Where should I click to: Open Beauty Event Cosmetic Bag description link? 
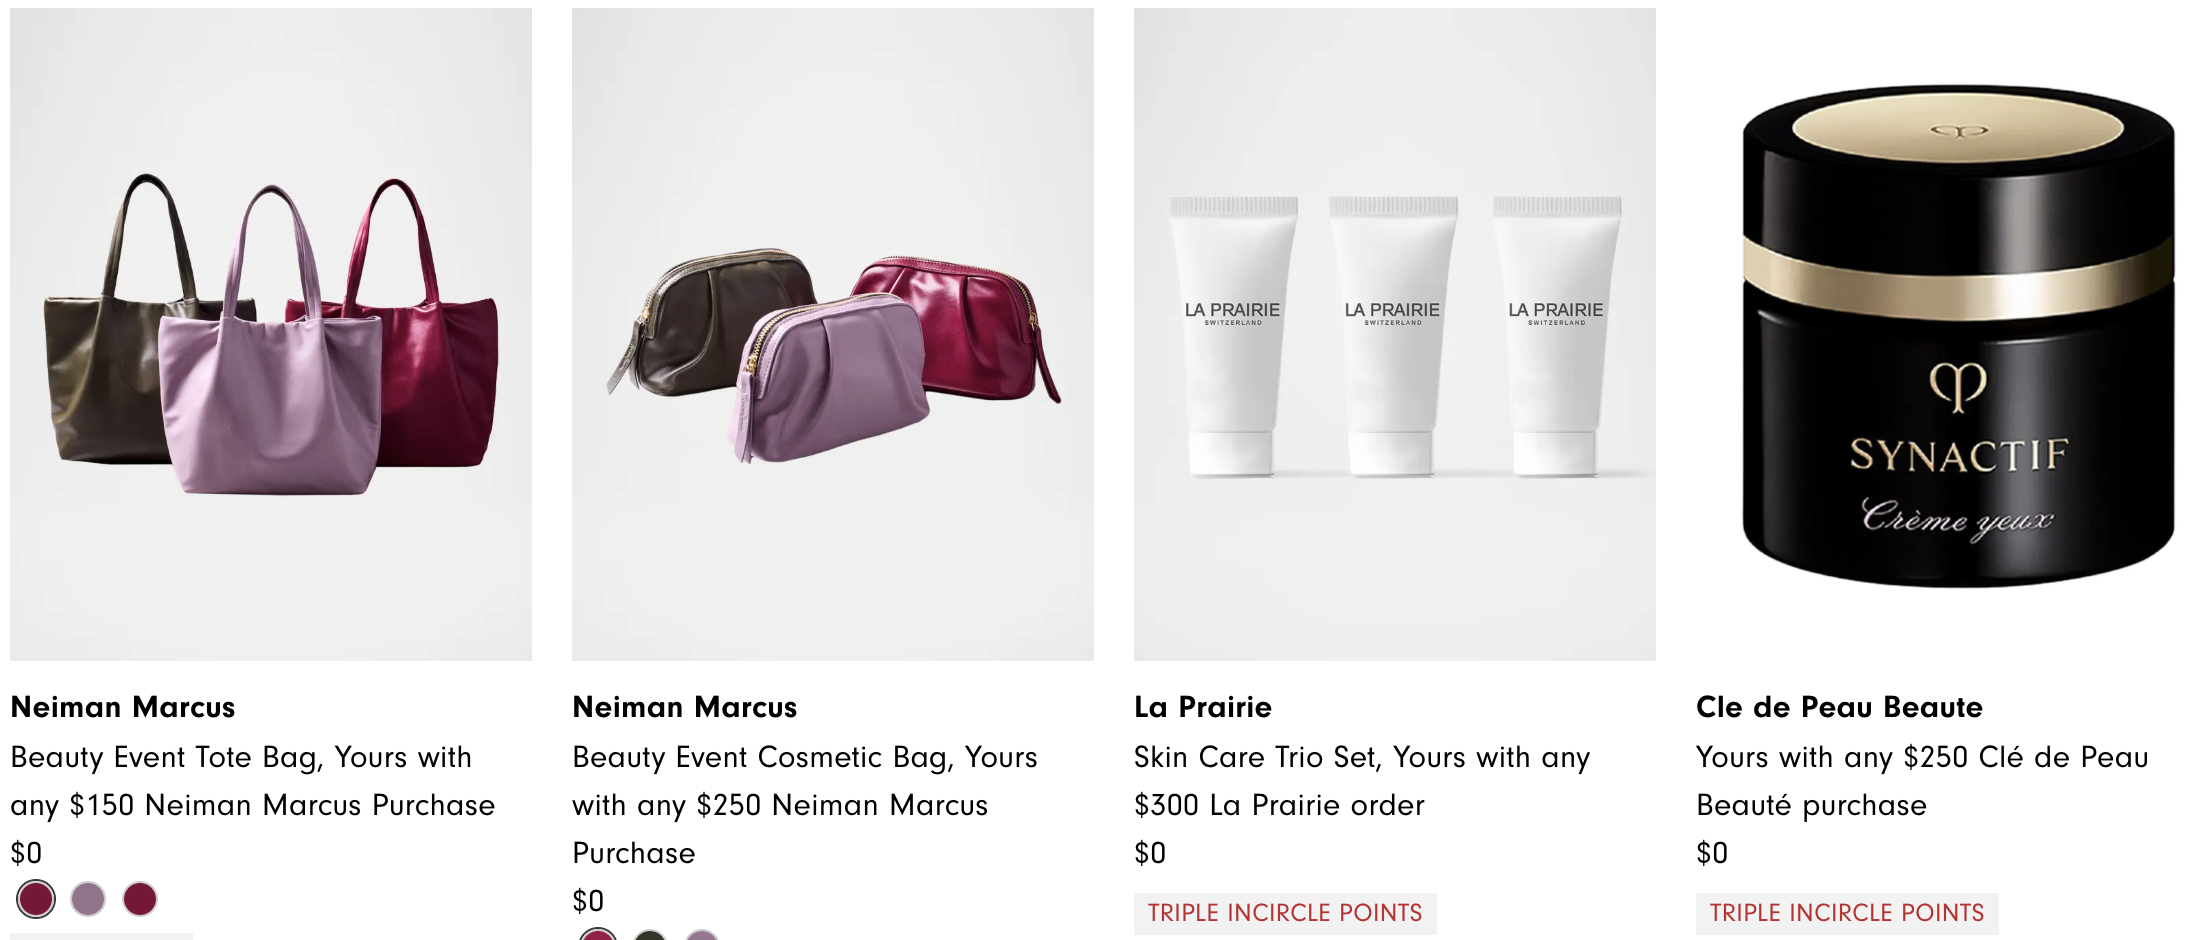(805, 805)
